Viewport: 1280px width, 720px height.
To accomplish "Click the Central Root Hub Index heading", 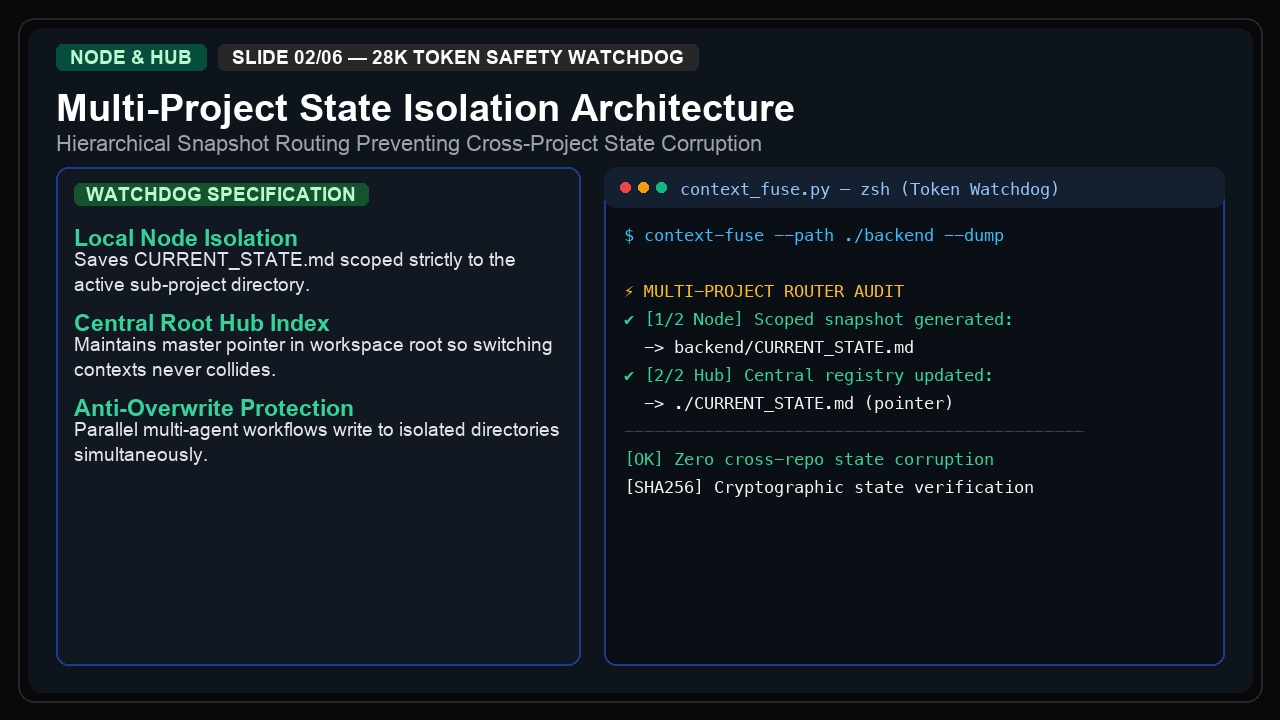I will click(202, 323).
